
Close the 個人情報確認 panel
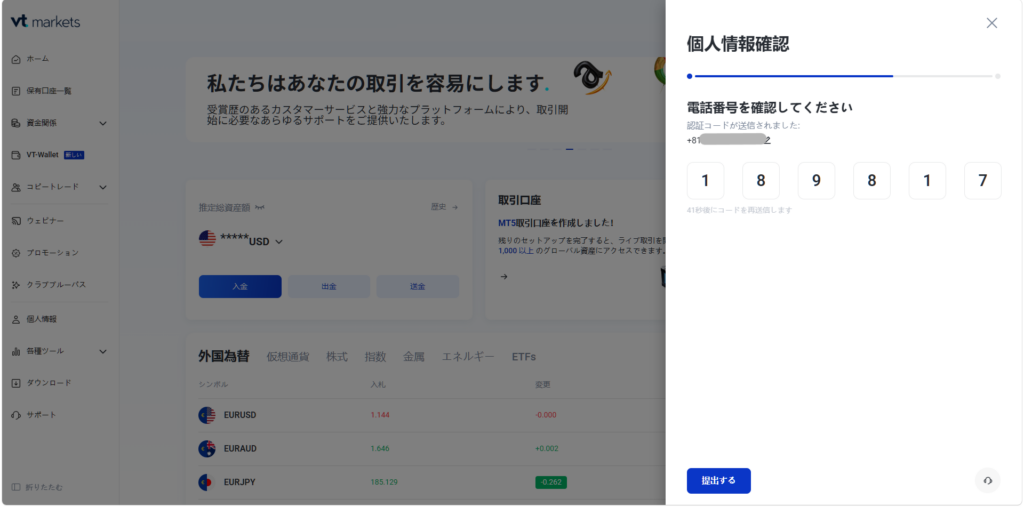click(991, 23)
